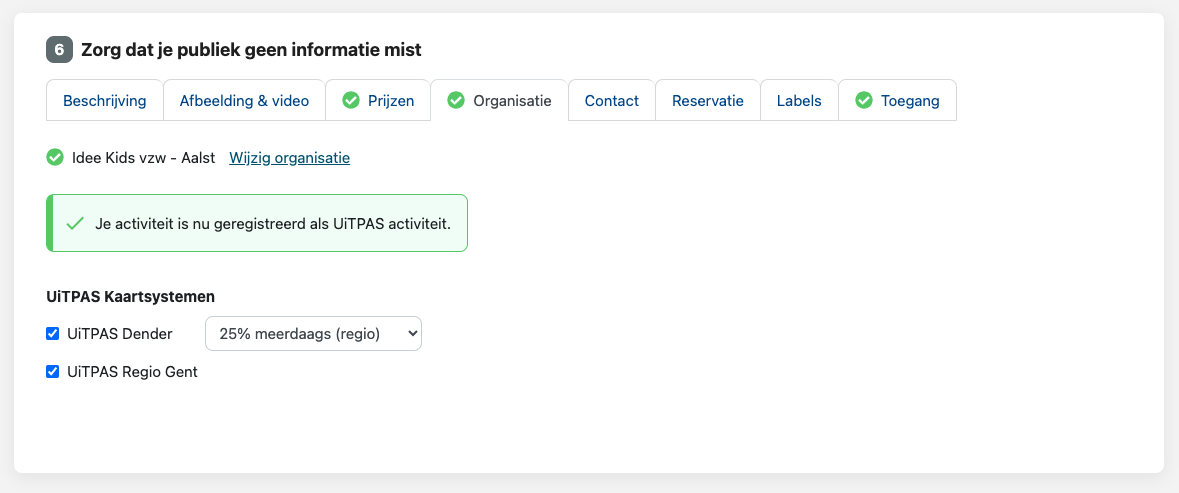The image size is (1179, 493).
Task: Click the checkmark icon in the success alert
Action: coord(74,223)
